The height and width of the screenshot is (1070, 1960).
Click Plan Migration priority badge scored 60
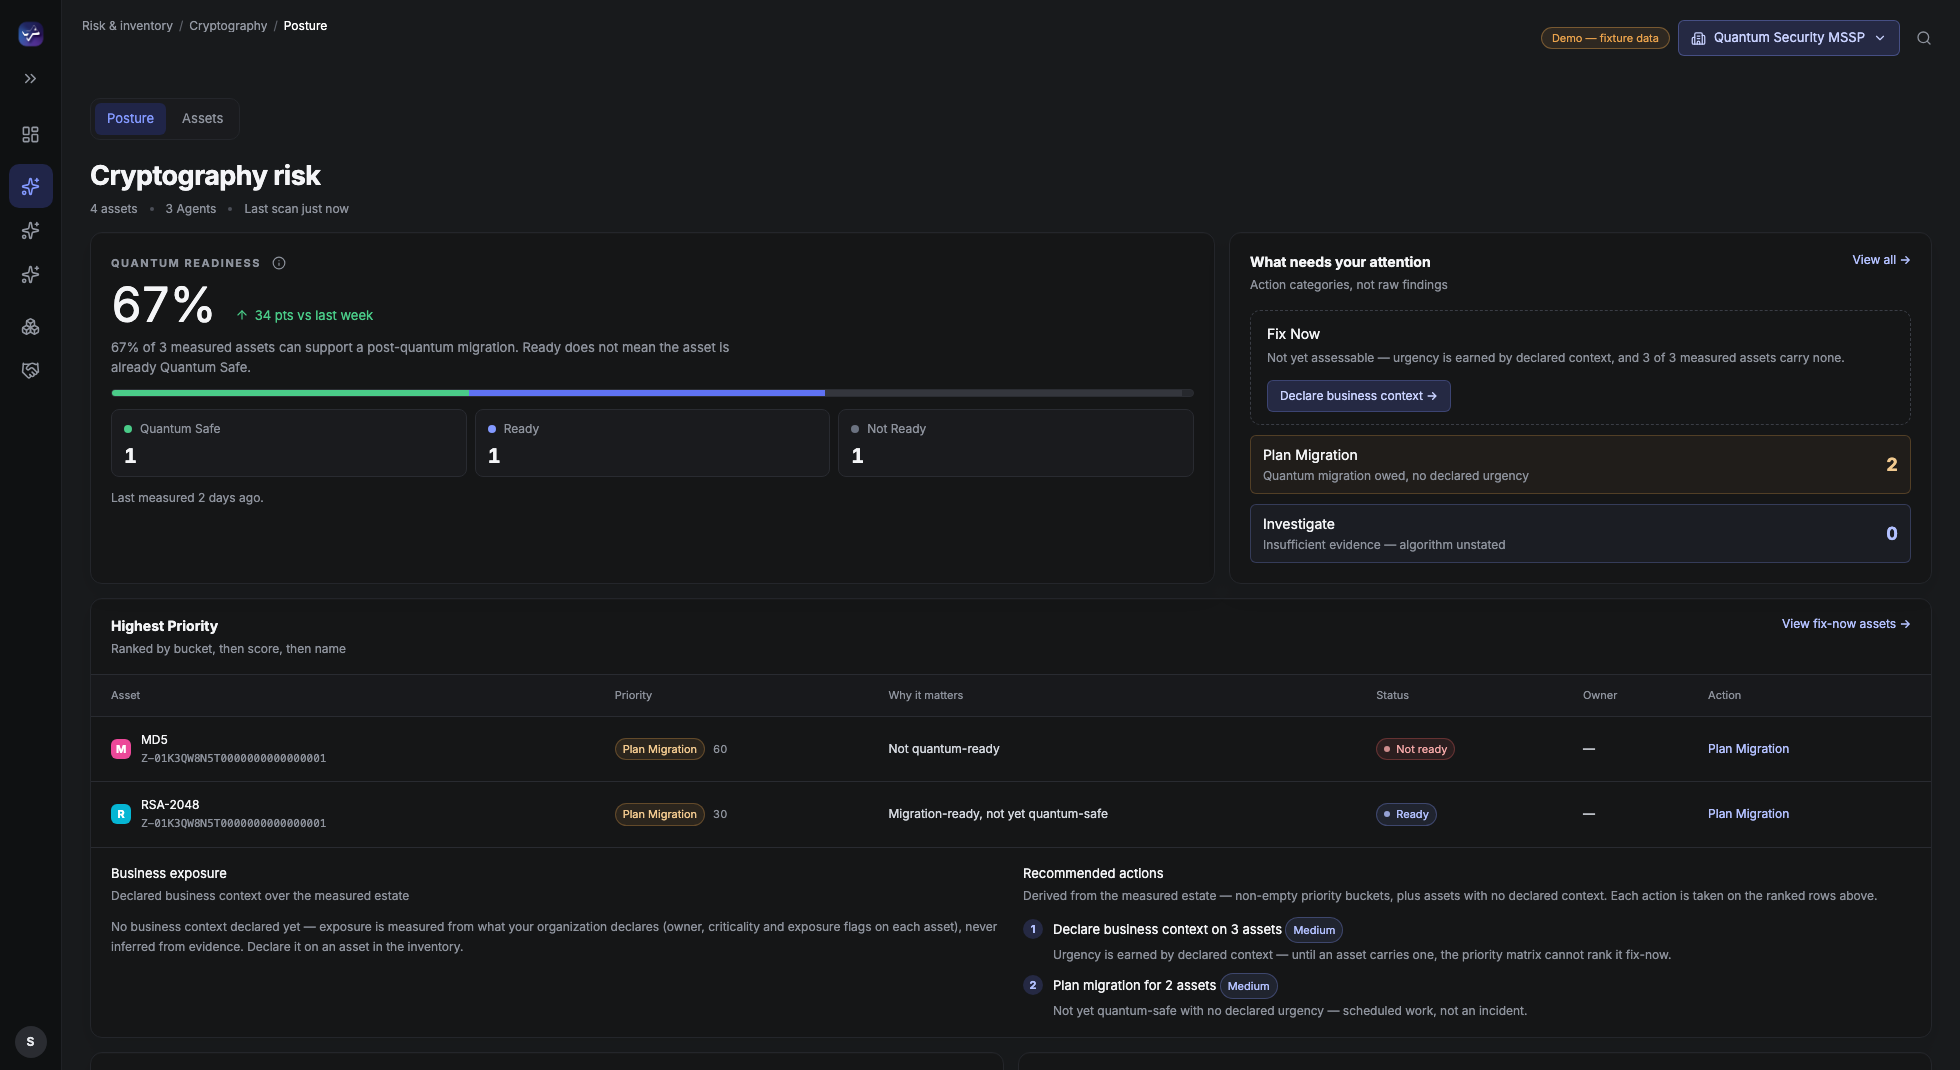pos(659,749)
